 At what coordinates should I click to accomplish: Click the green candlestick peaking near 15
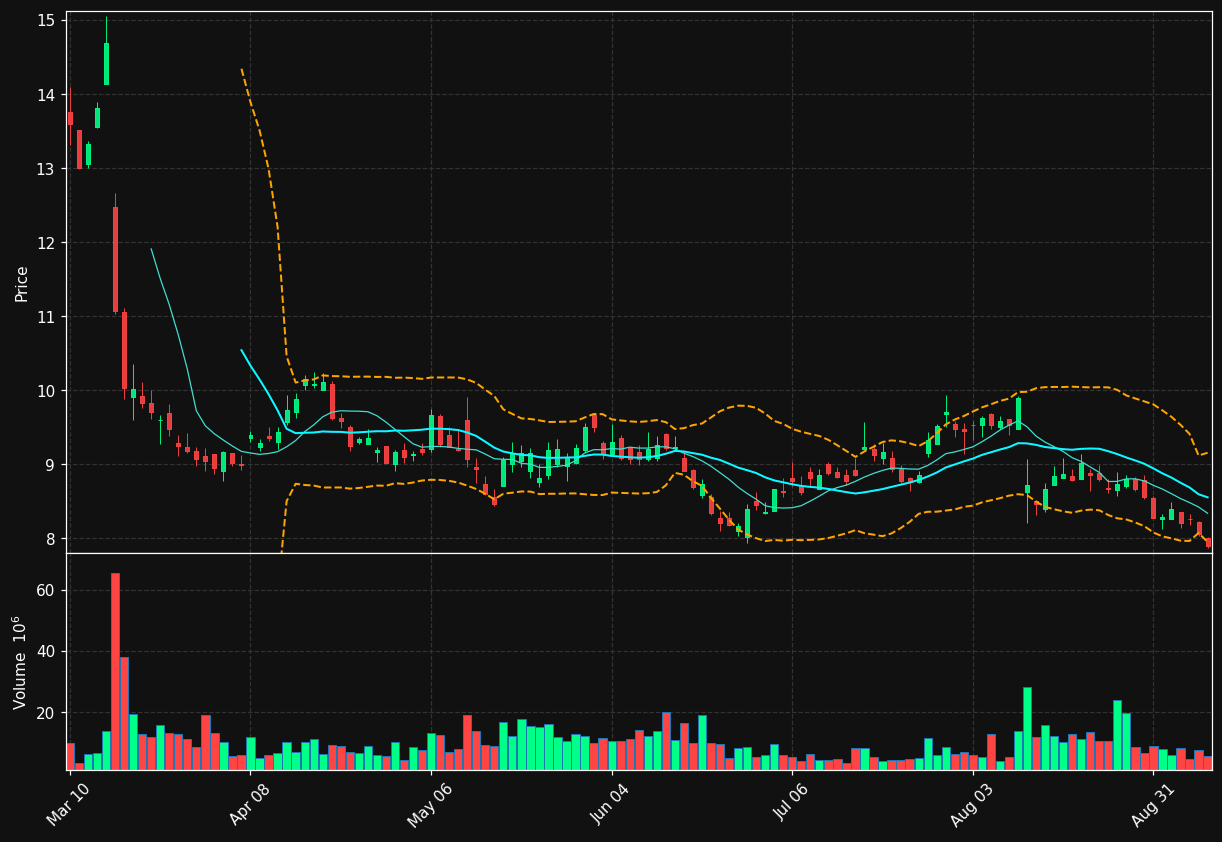[x=106, y=63]
